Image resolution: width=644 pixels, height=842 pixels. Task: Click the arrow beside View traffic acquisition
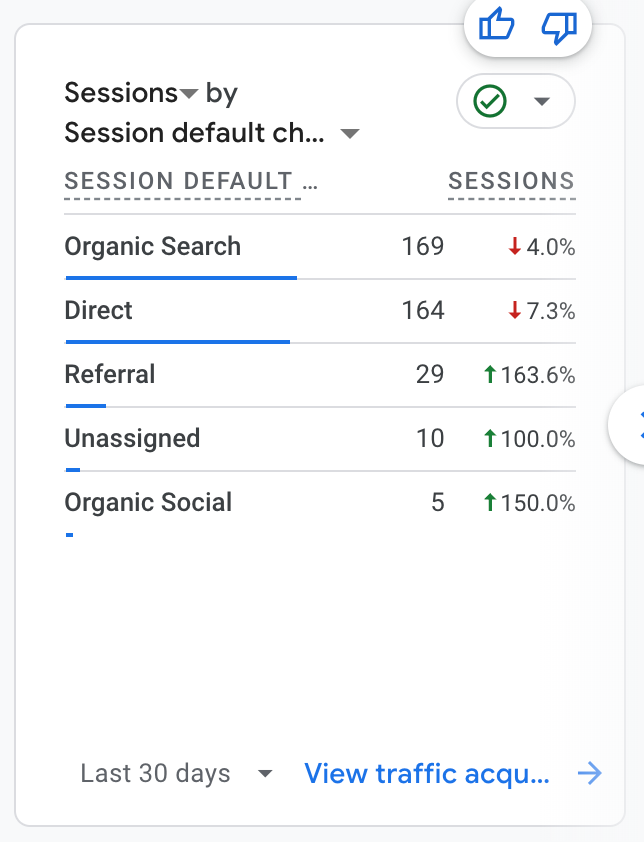pyautogui.click(x=590, y=773)
